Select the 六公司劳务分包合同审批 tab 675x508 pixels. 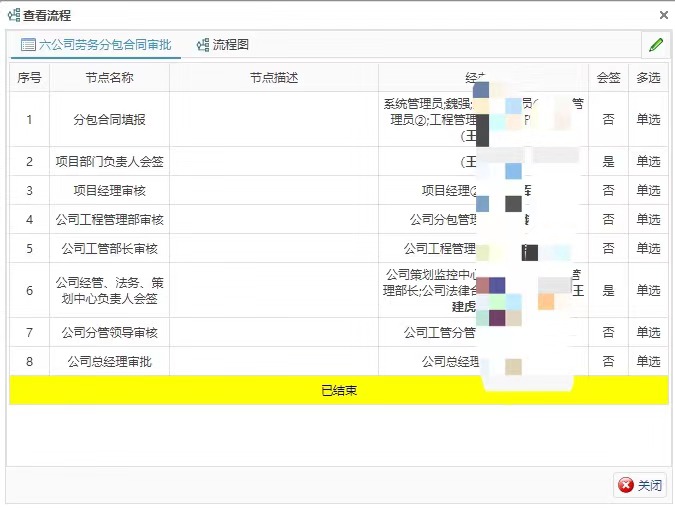point(96,45)
